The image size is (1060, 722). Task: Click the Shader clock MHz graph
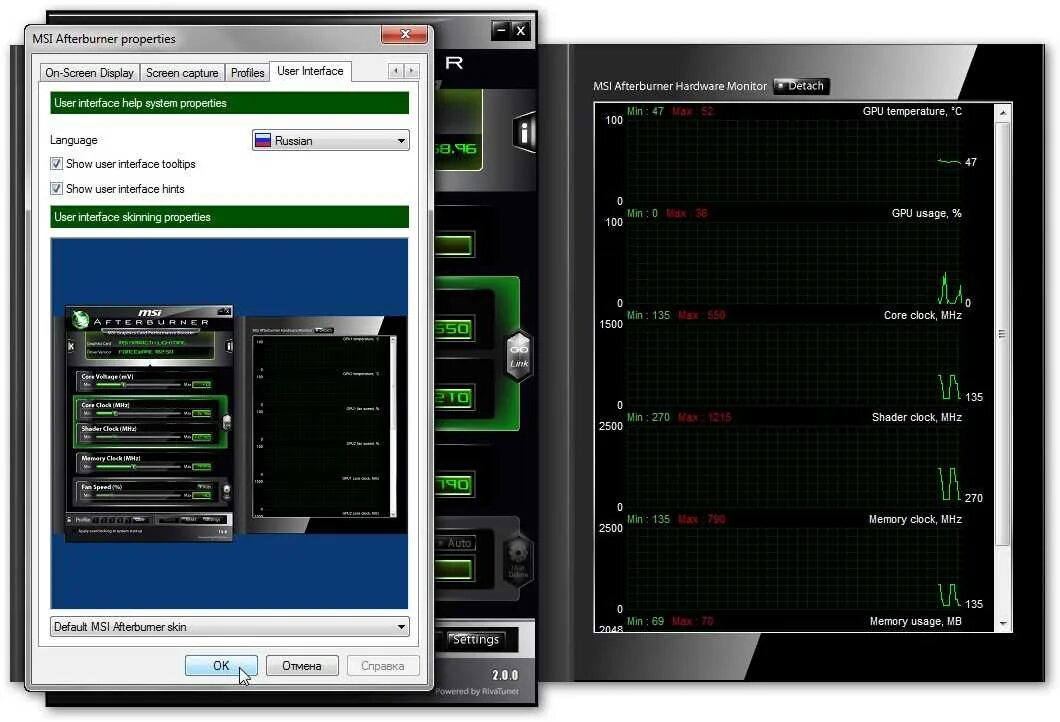794,467
